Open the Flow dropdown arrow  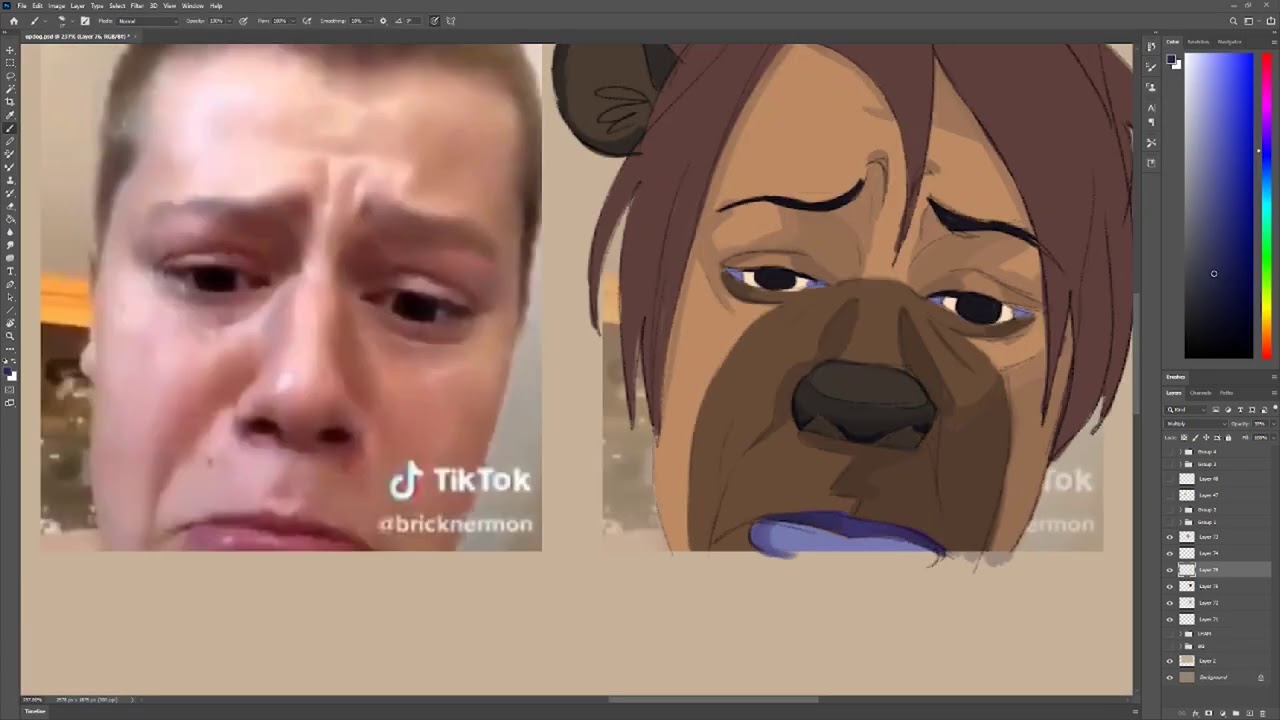[x=293, y=21]
